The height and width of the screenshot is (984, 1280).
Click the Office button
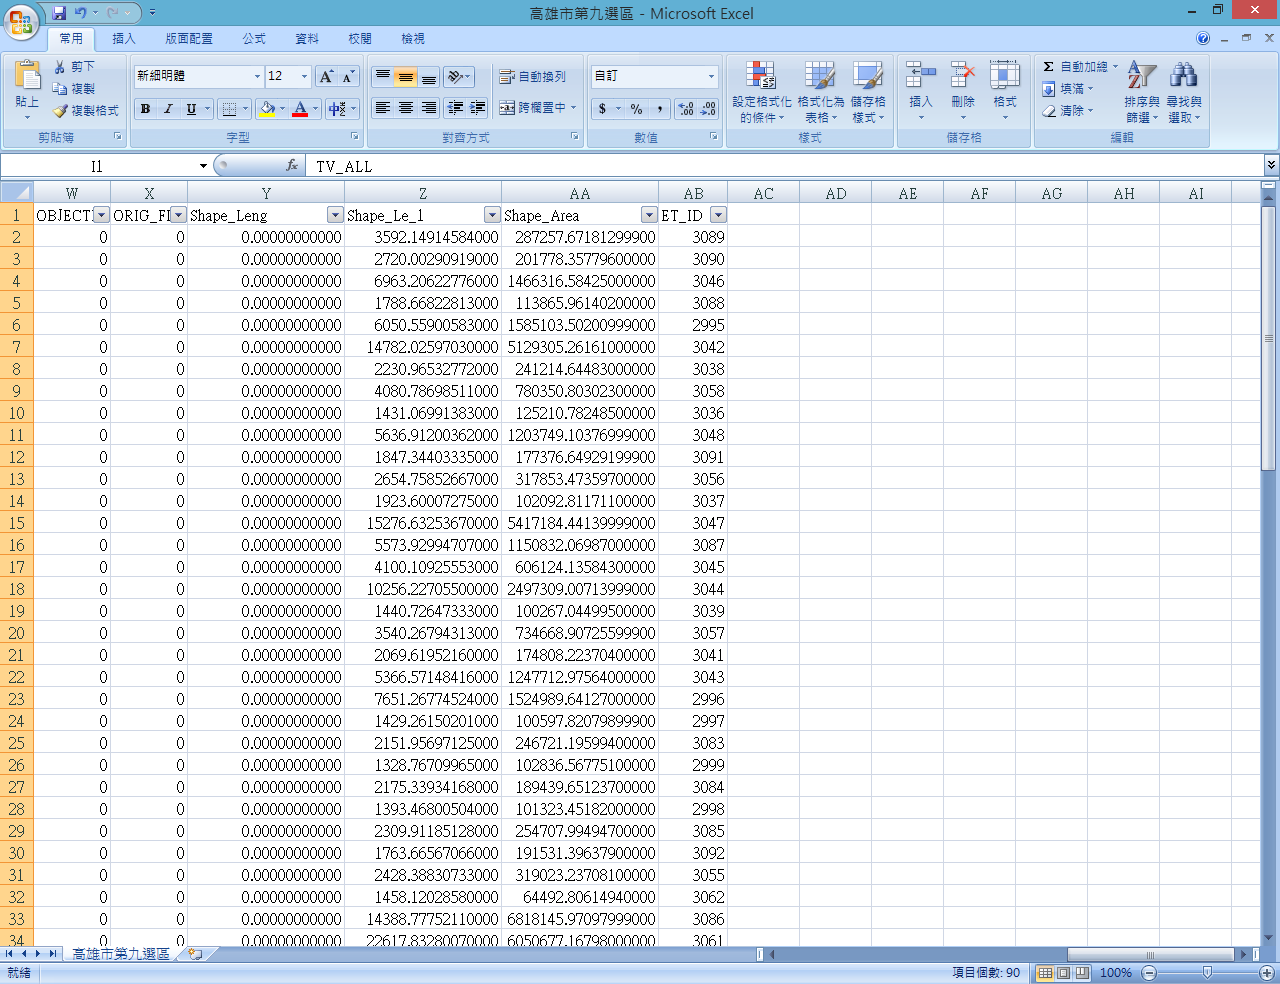20,20
